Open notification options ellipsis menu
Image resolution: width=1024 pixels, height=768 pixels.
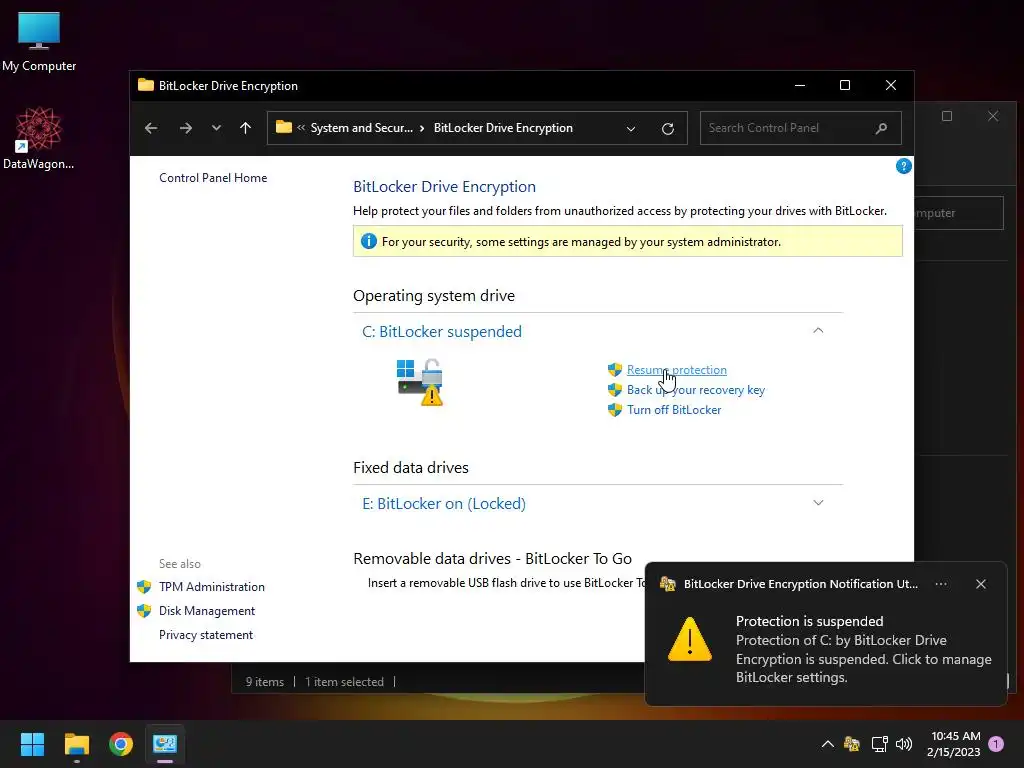click(x=940, y=584)
